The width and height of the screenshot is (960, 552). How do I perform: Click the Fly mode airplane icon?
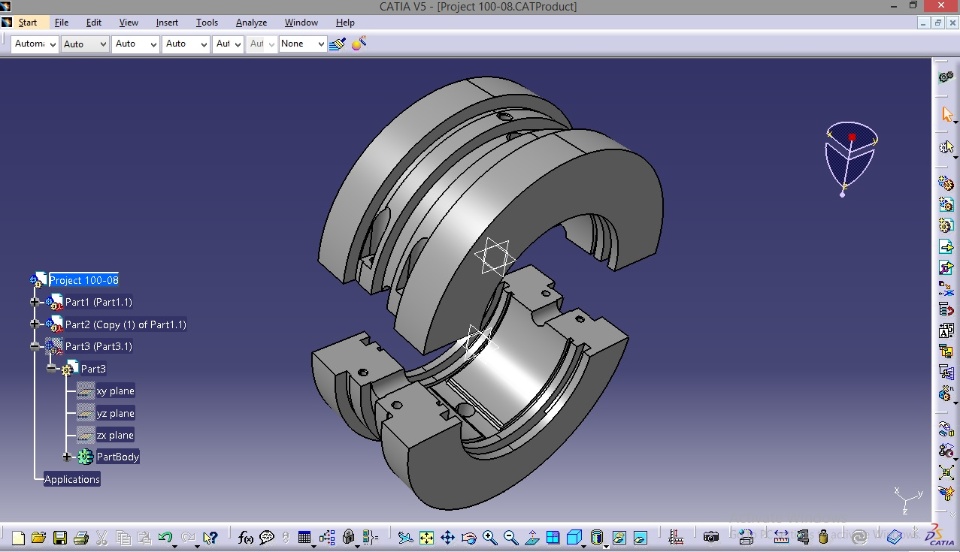point(405,538)
